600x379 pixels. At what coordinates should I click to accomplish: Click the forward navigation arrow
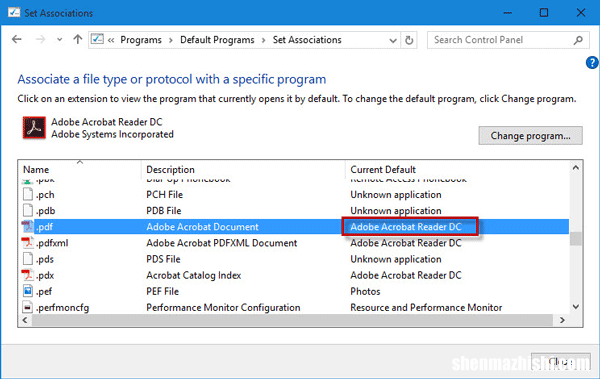pos(40,39)
